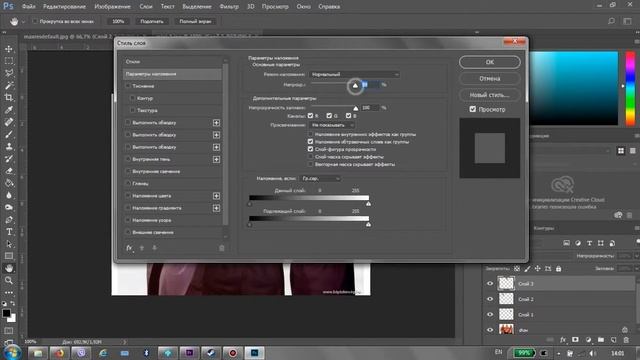Hide Слой 3 with its eye icon
Image resolution: width=640 pixels, height=360 pixels.
click(490, 283)
